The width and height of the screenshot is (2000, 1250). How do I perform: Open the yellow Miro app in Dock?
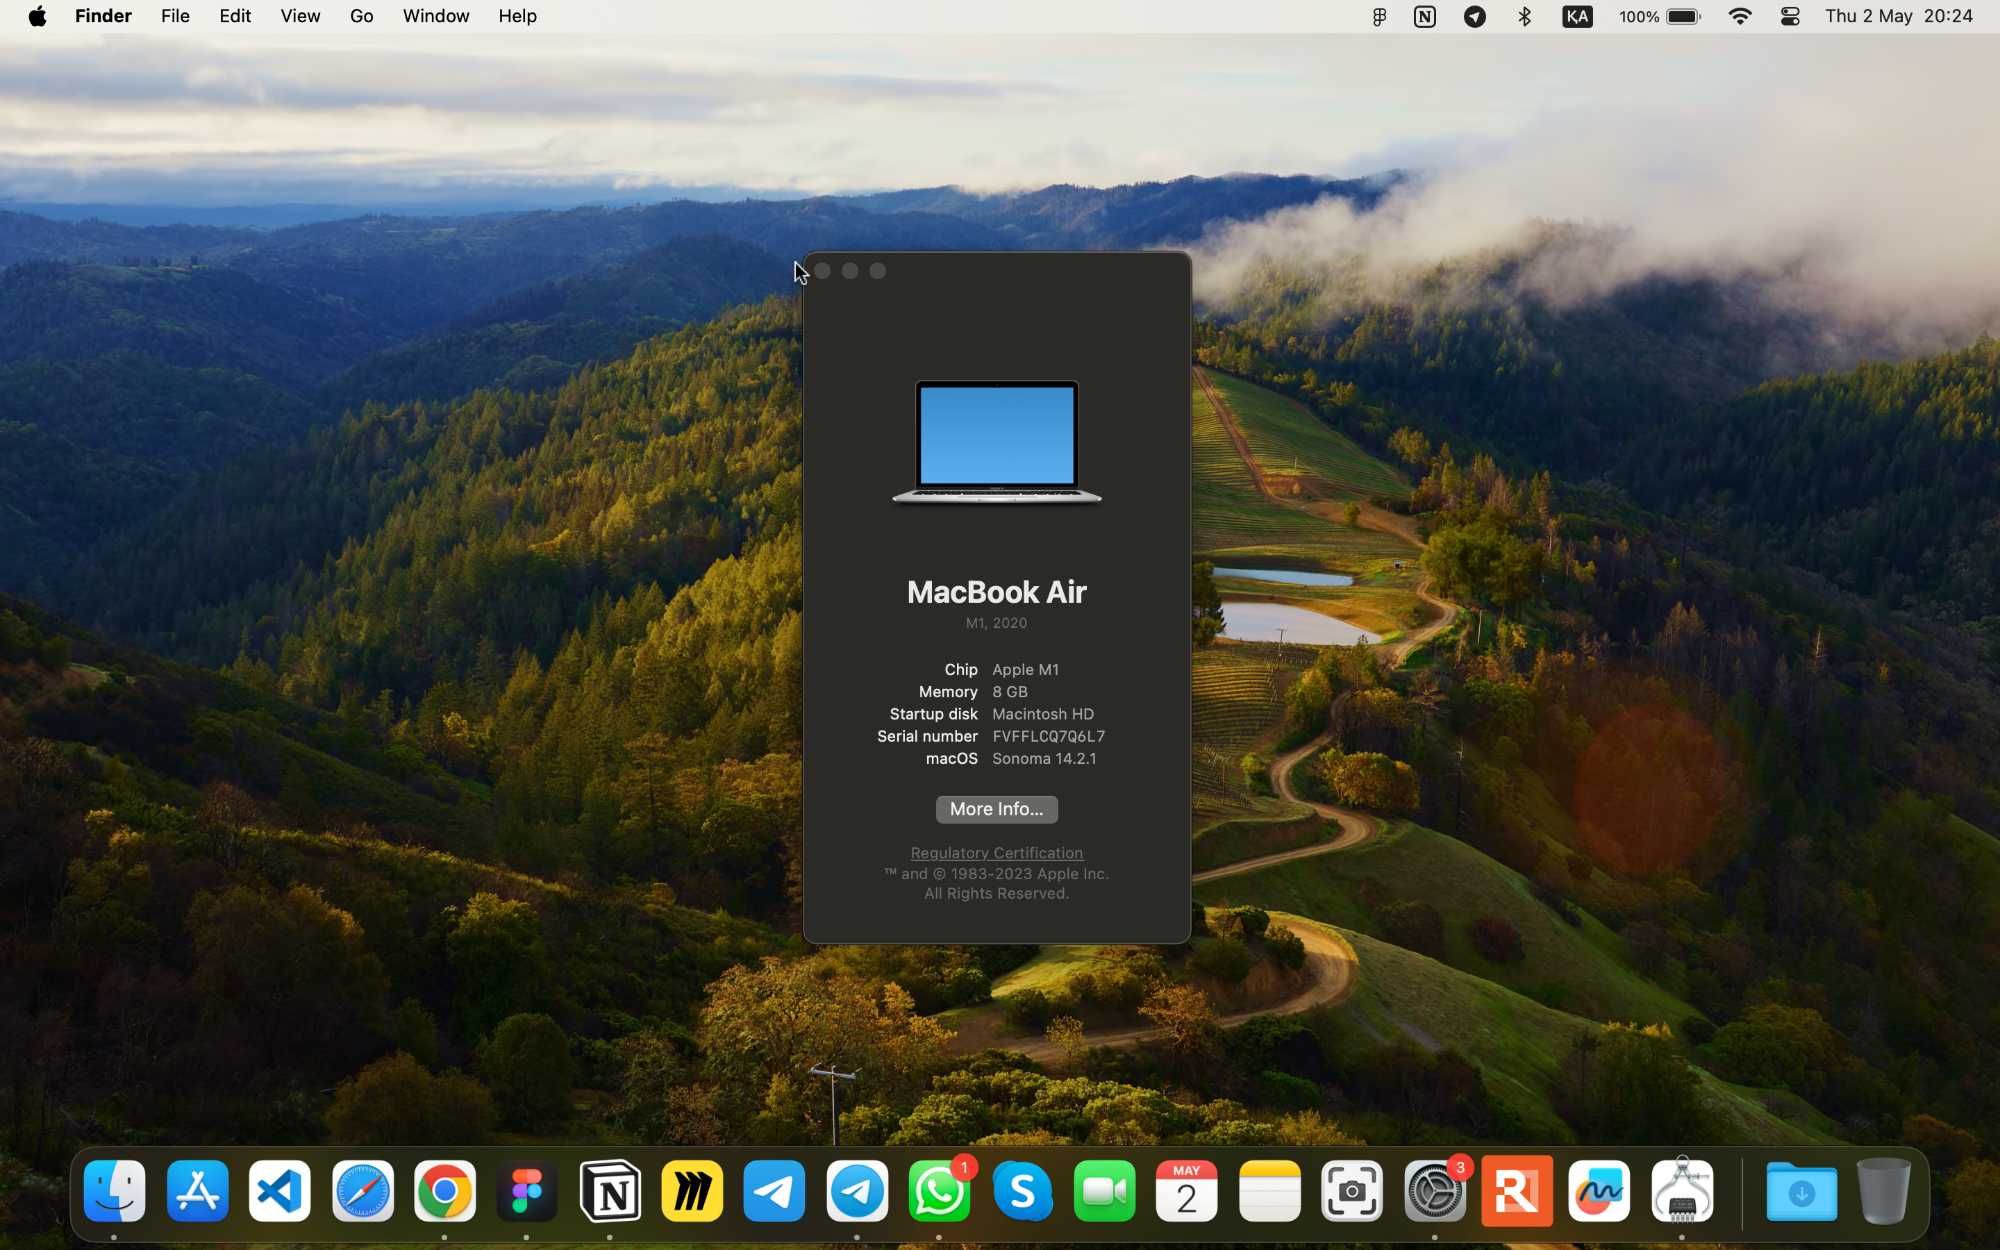[x=692, y=1191]
